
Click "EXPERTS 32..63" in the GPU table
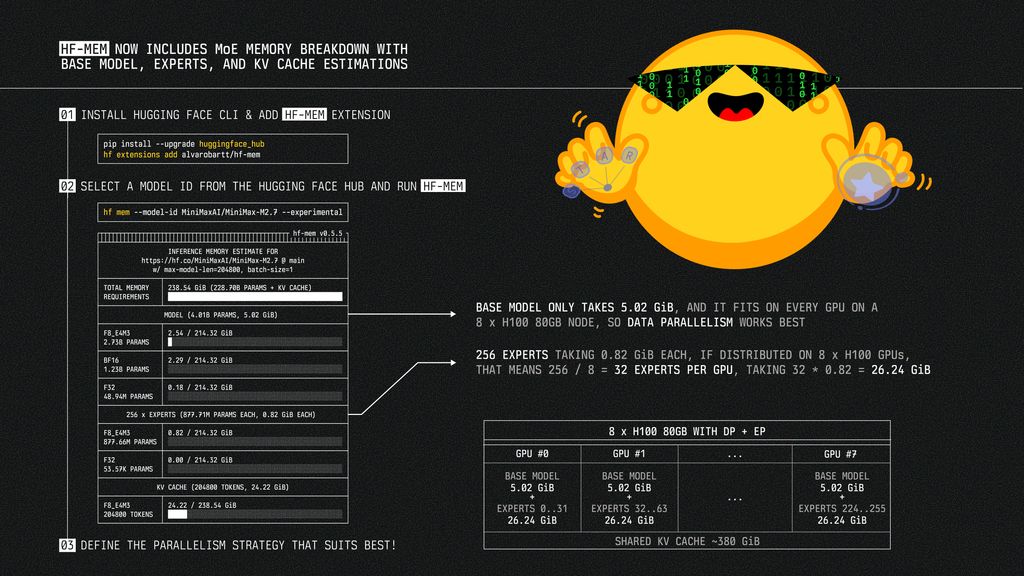pos(629,508)
